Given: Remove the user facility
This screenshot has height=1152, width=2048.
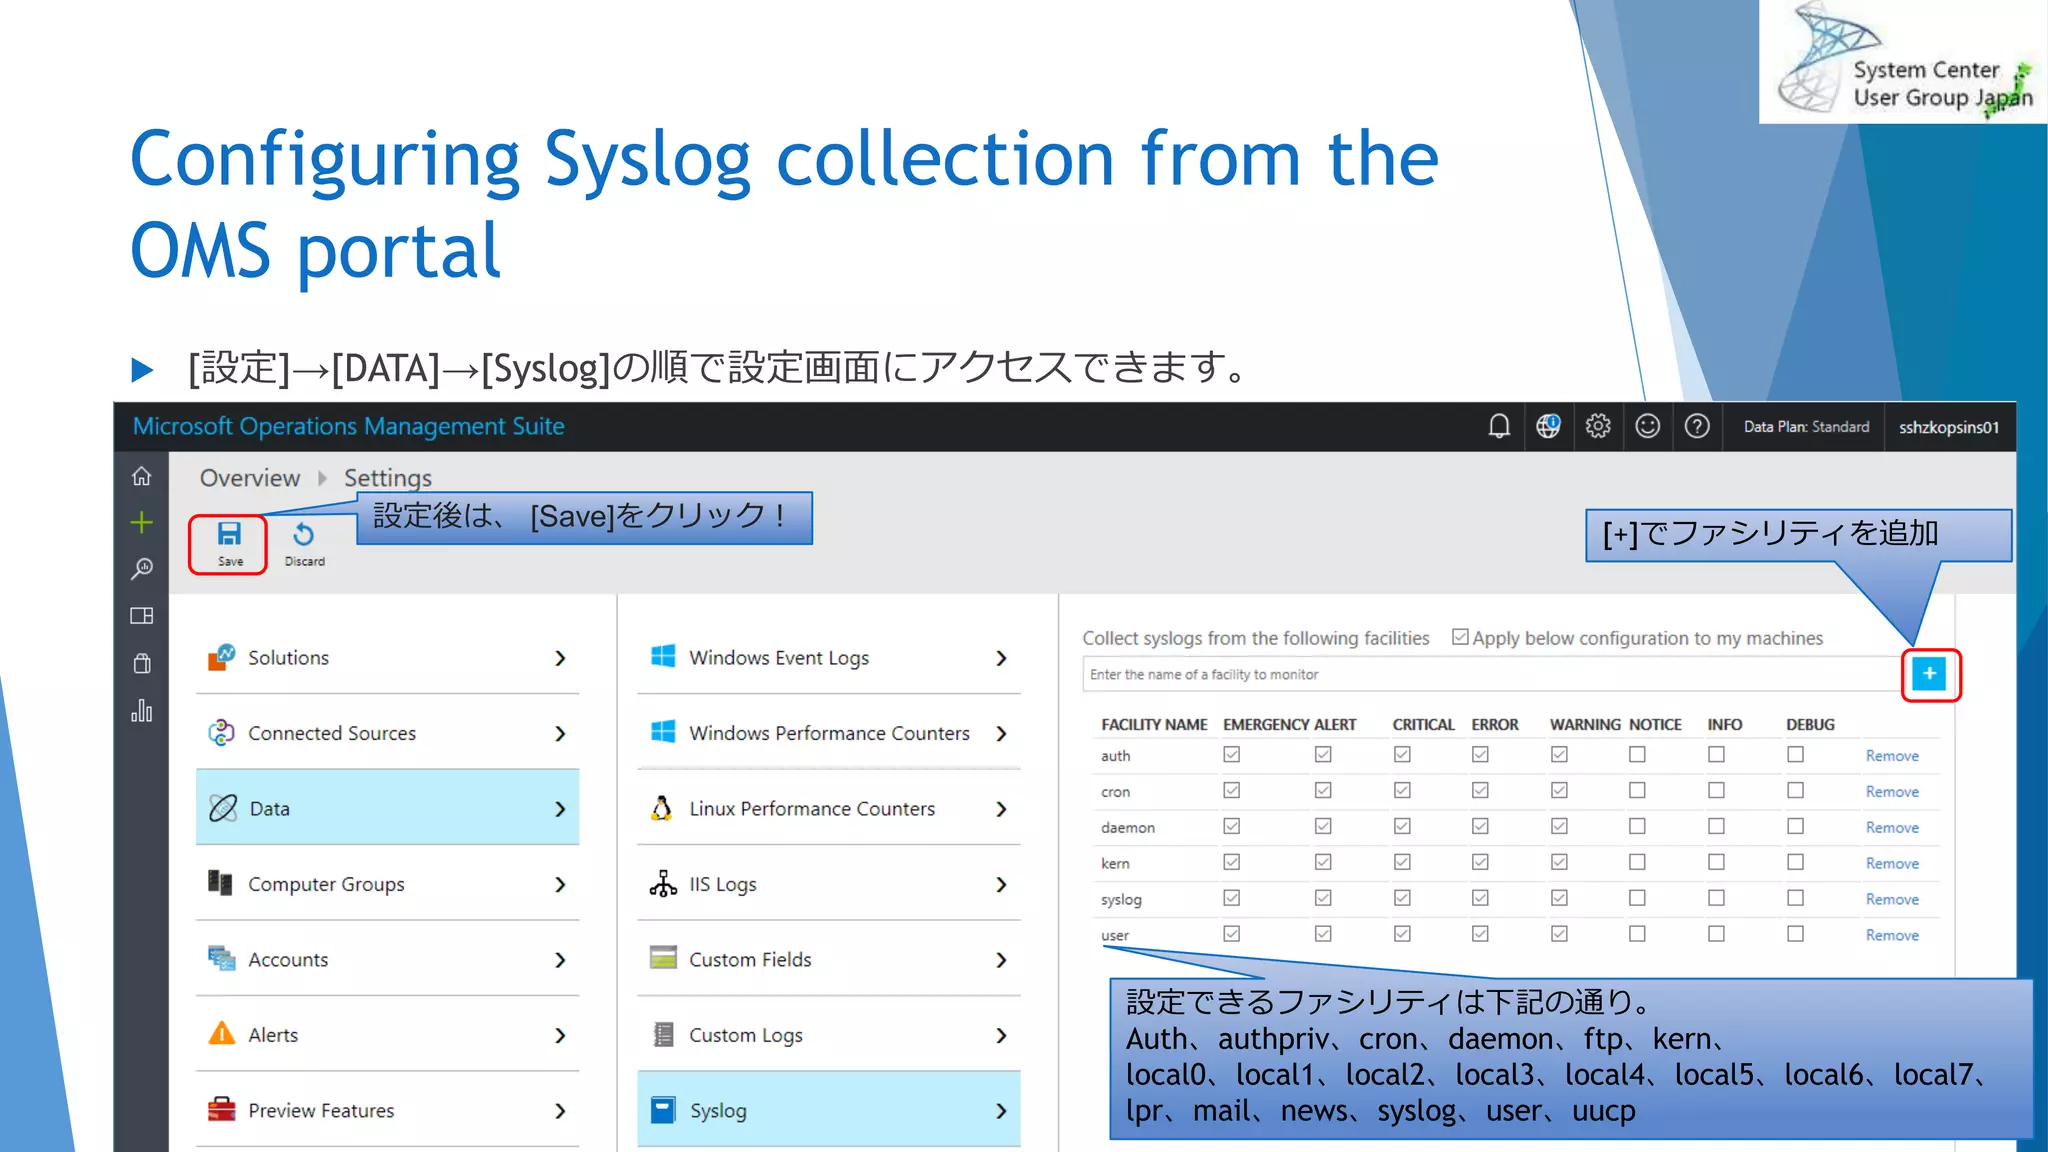Looking at the screenshot, I should click(1892, 936).
